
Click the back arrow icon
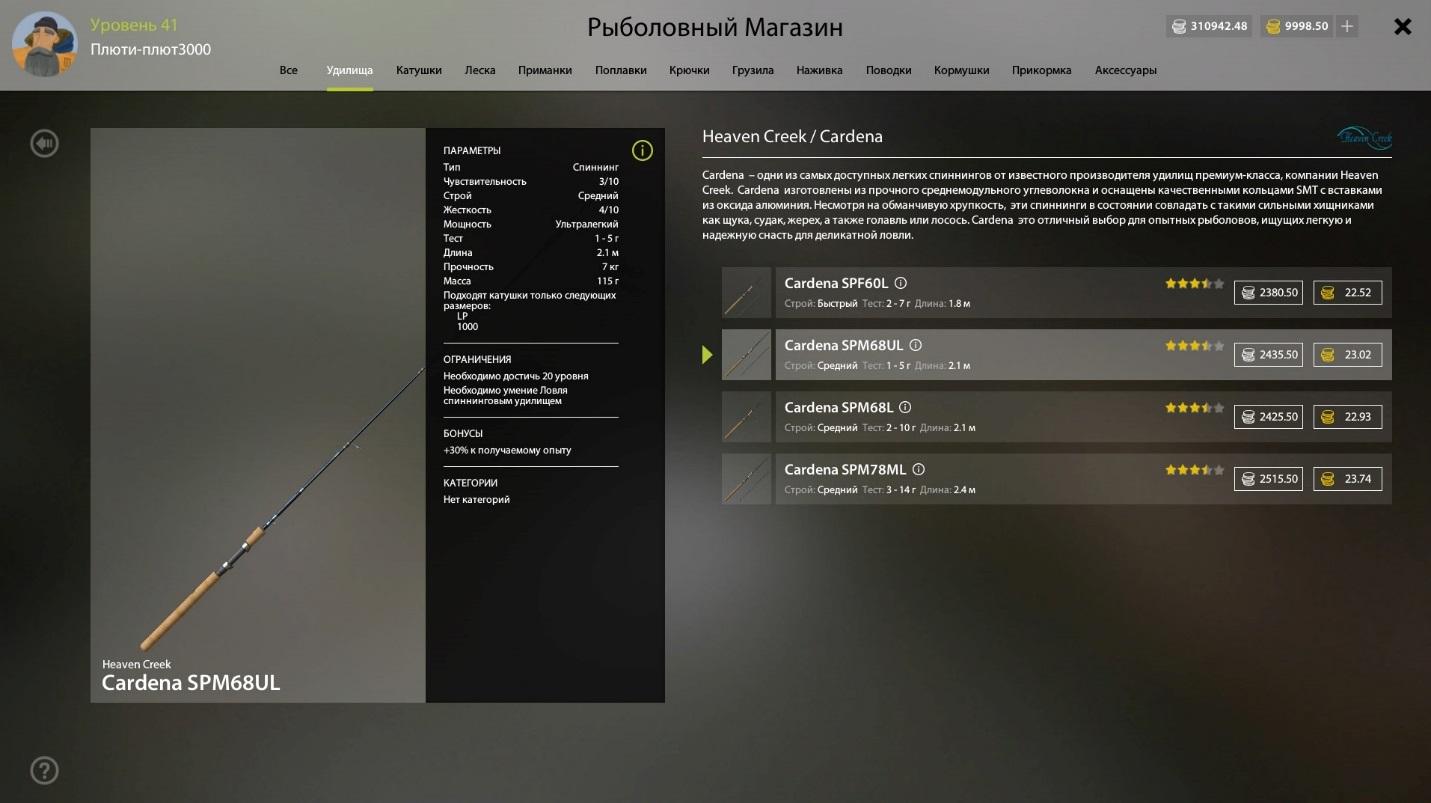44,144
